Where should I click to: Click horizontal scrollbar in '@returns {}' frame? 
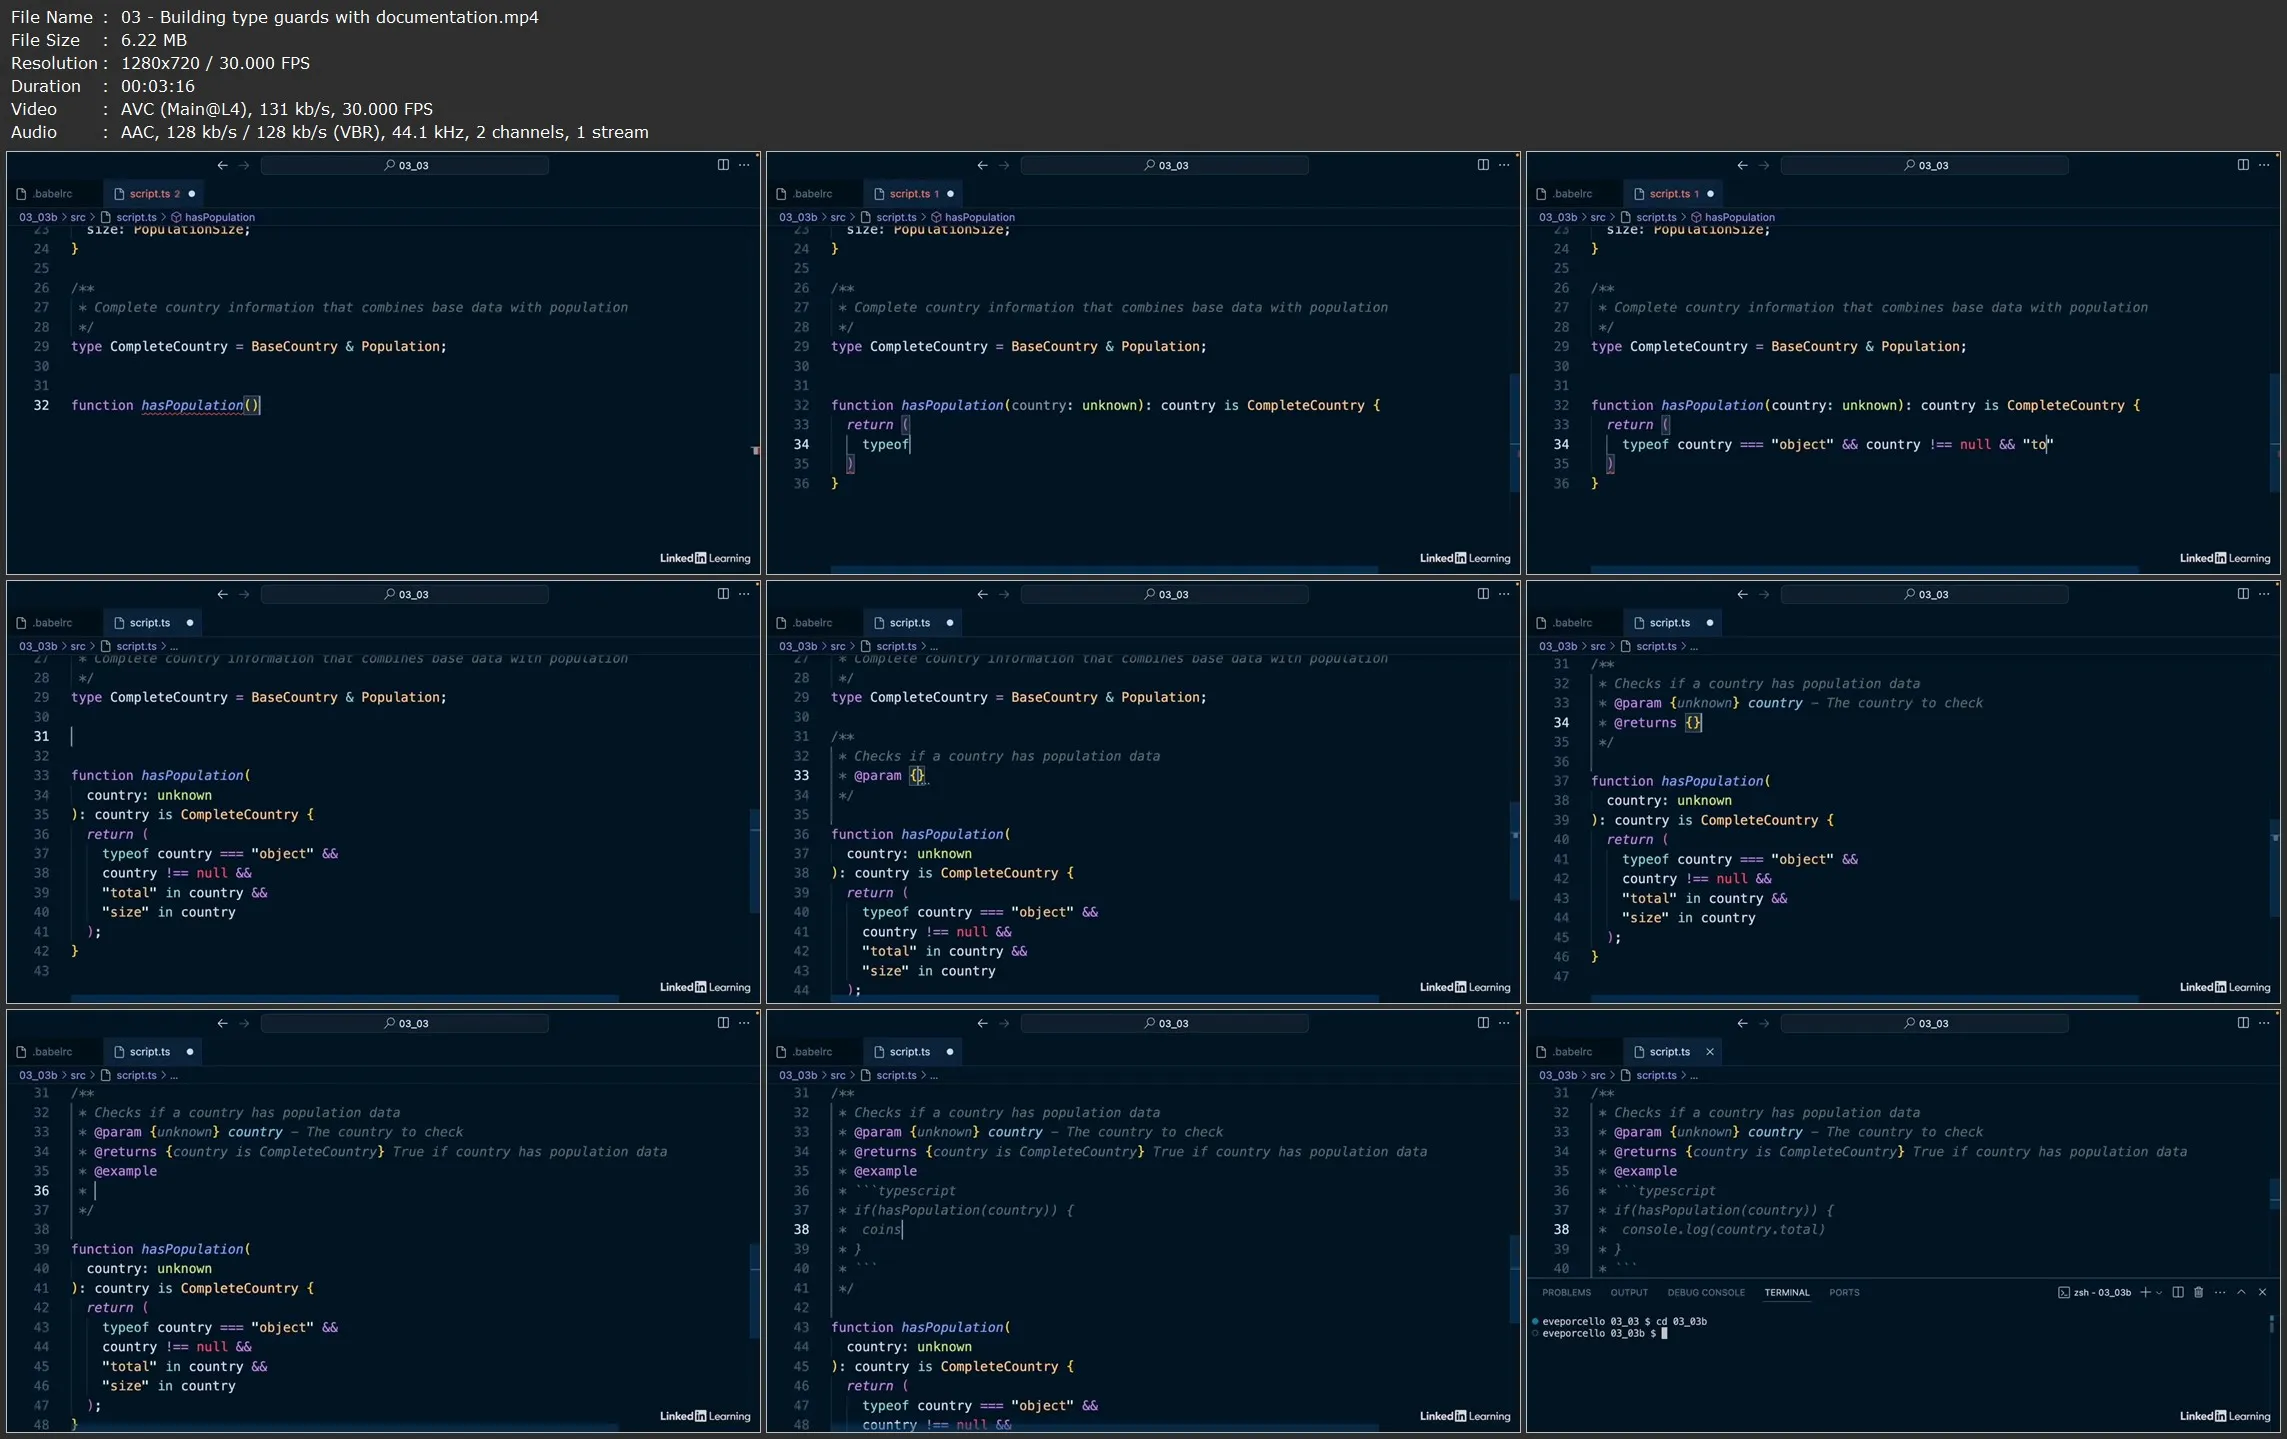click(1864, 999)
